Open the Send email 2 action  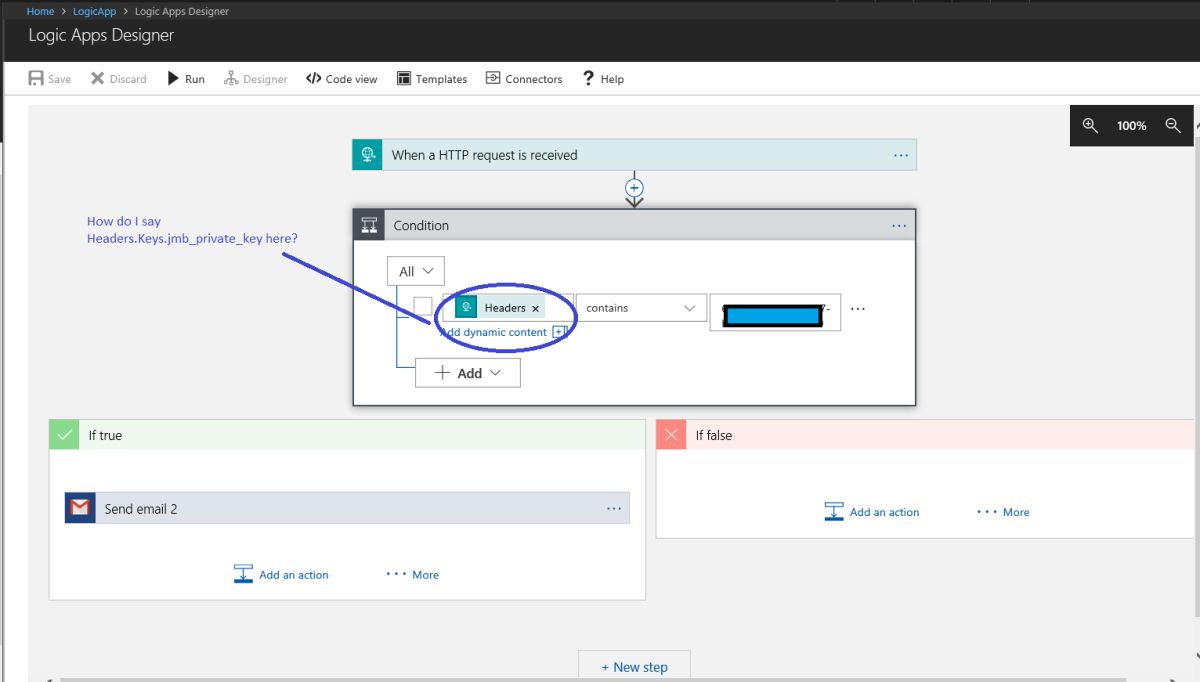pos(347,508)
